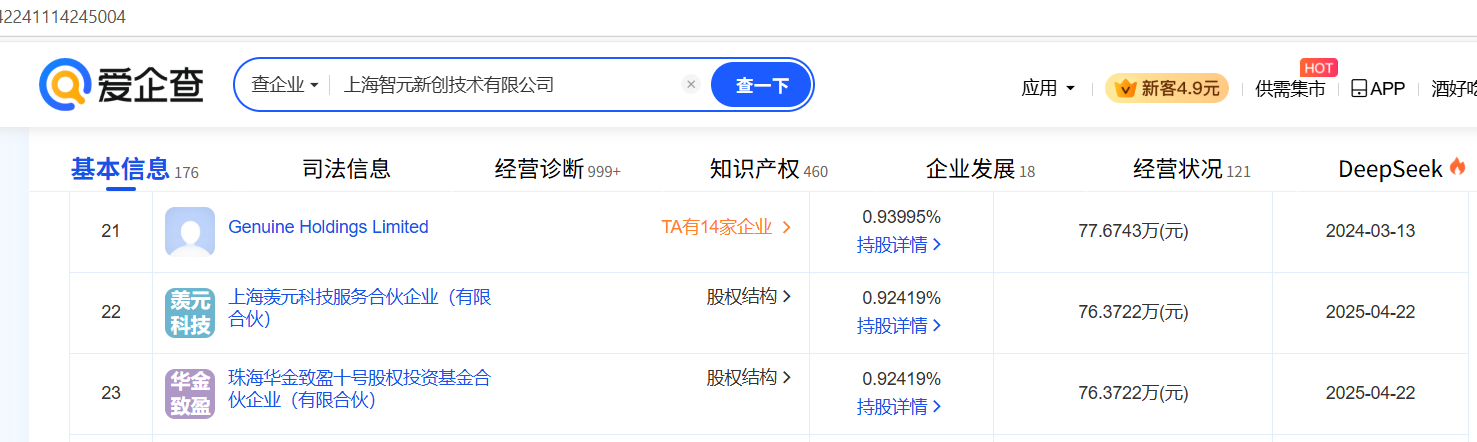The image size is (1477, 442).
Task: Open the APP link in header
Action: pos(1378,88)
